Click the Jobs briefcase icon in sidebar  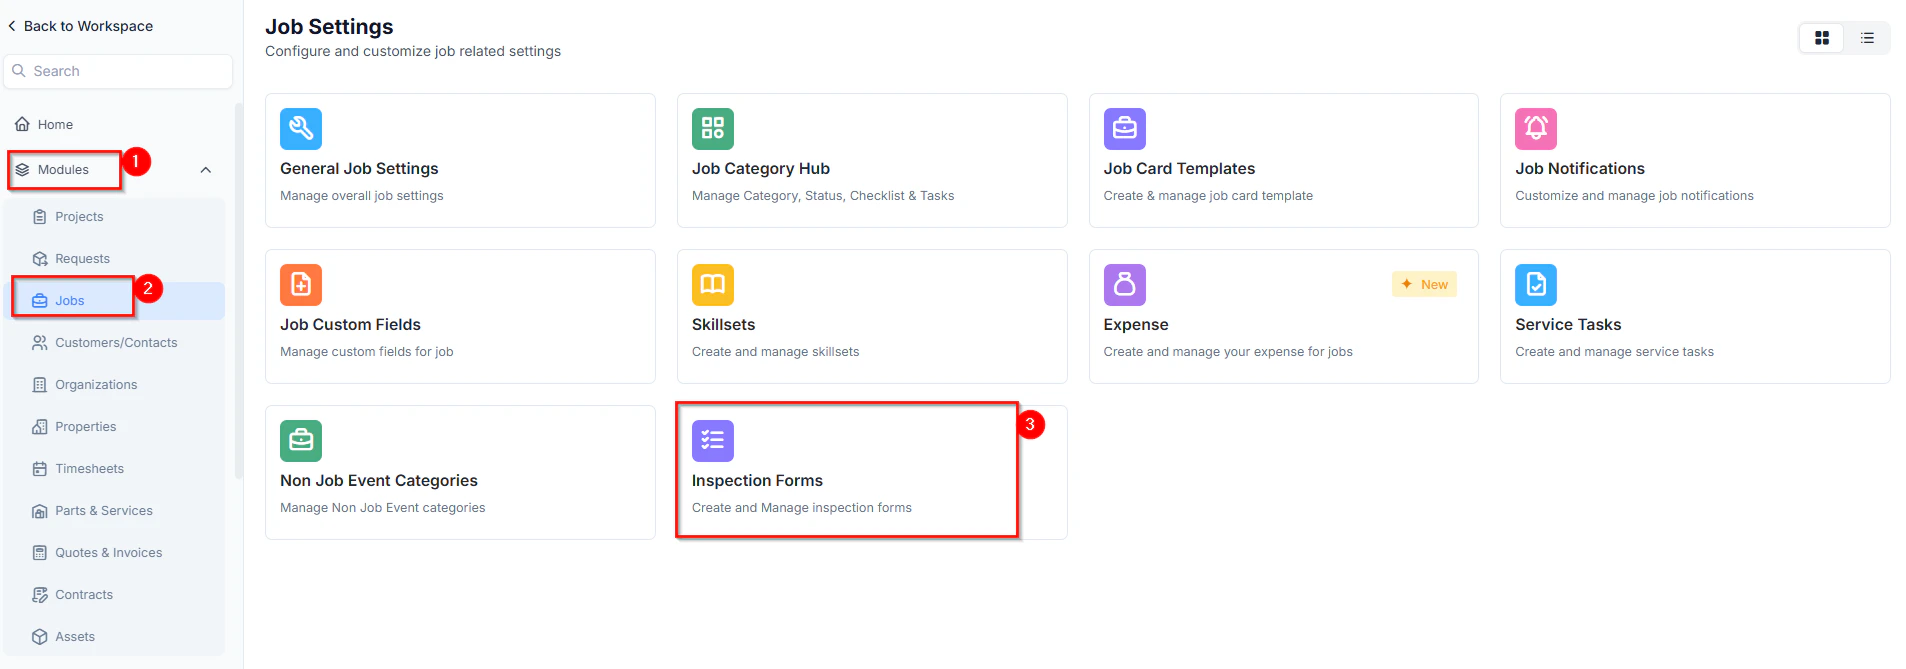click(40, 301)
